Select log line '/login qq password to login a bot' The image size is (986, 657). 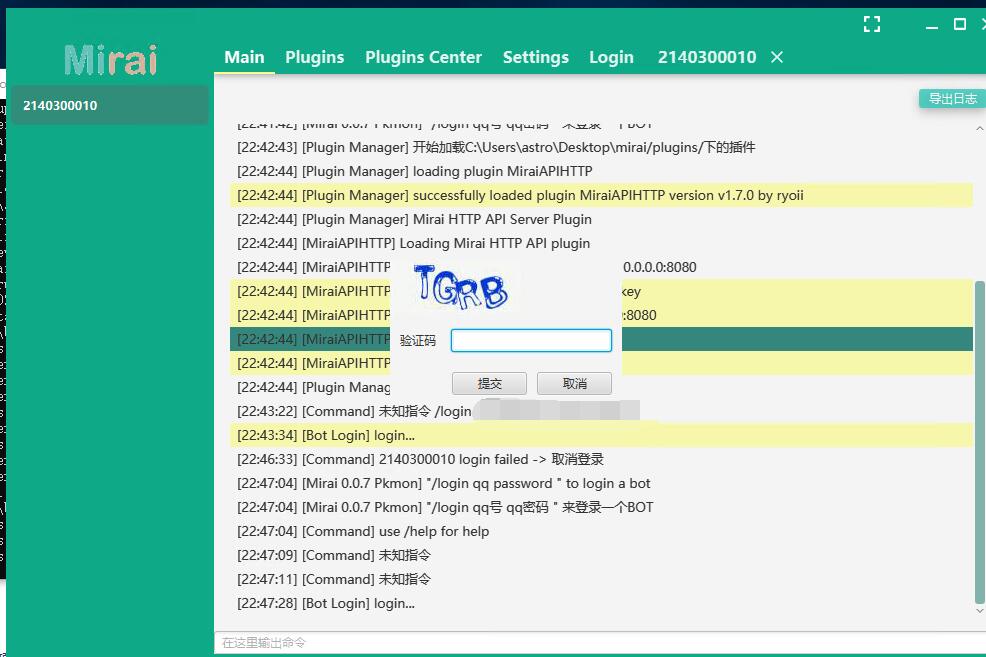[x=601, y=483]
